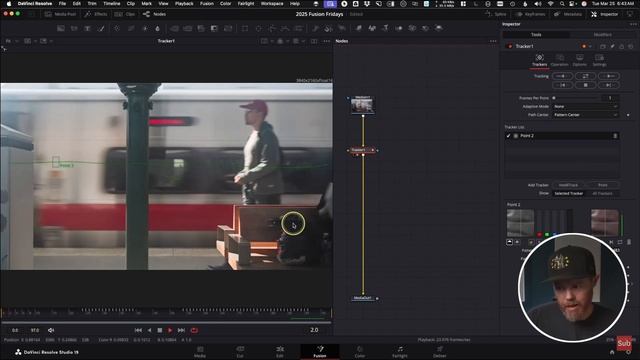Click Track Reverse tracking button
Viewport: 640px width, 360px height.
pyautogui.click(x=562, y=76)
